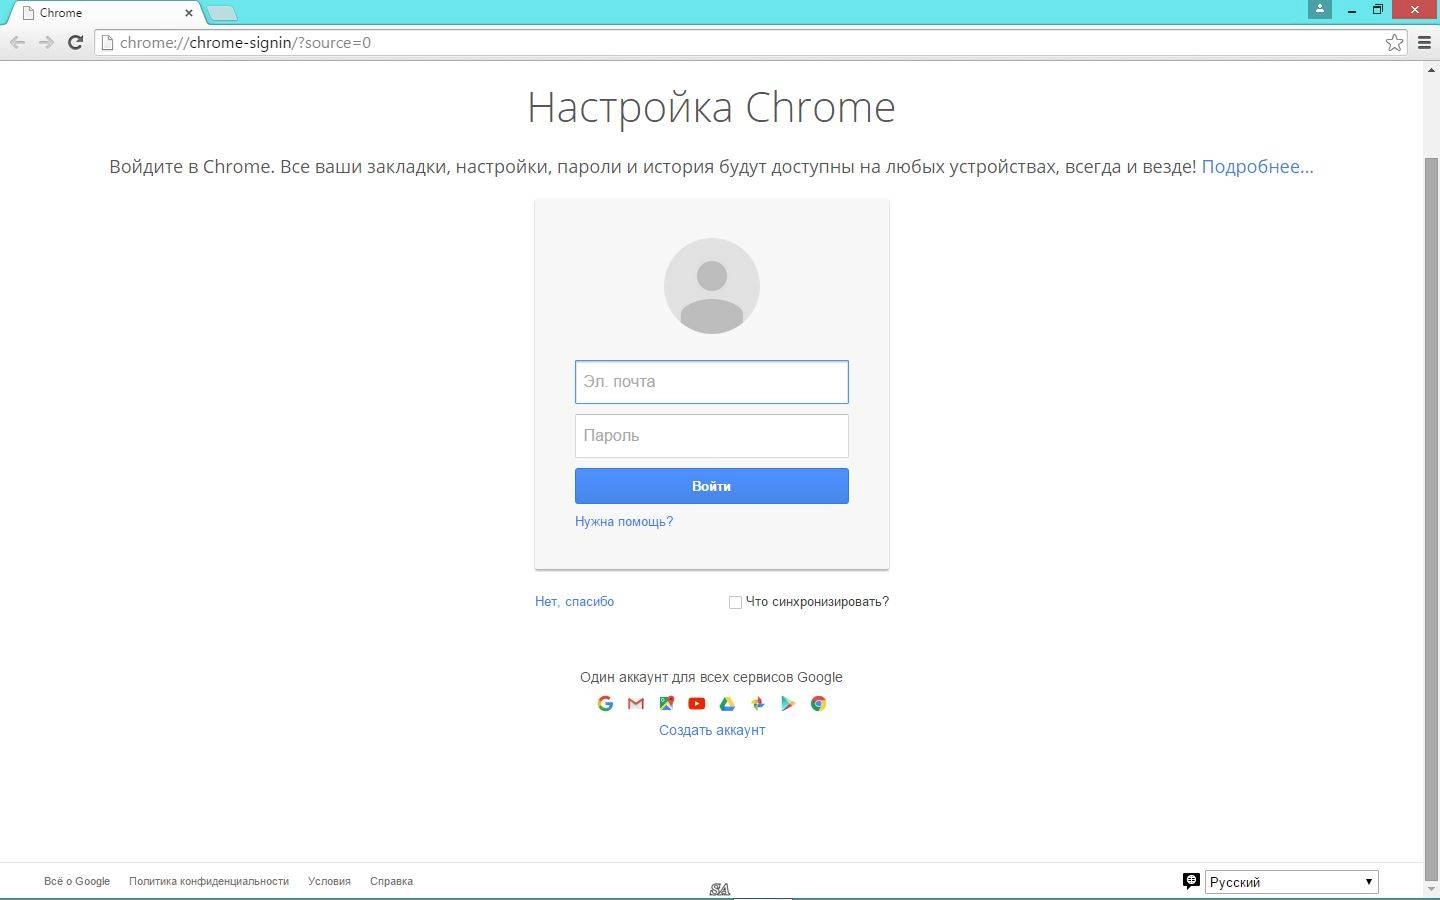This screenshot has height=900, width=1440.
Task: Click the YouTube service icon
Action: 697,704
